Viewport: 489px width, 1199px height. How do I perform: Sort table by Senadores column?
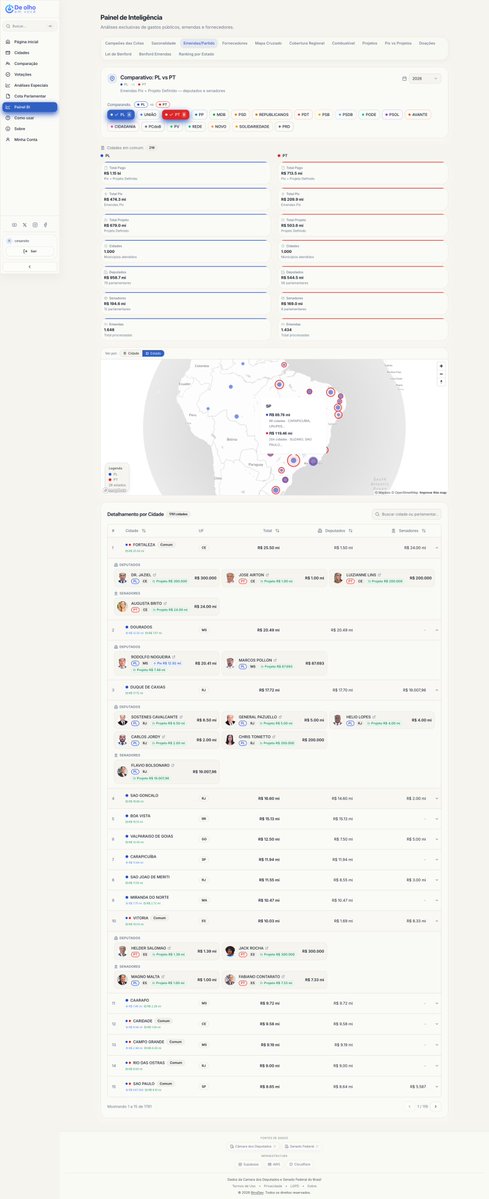coord(409,530)
